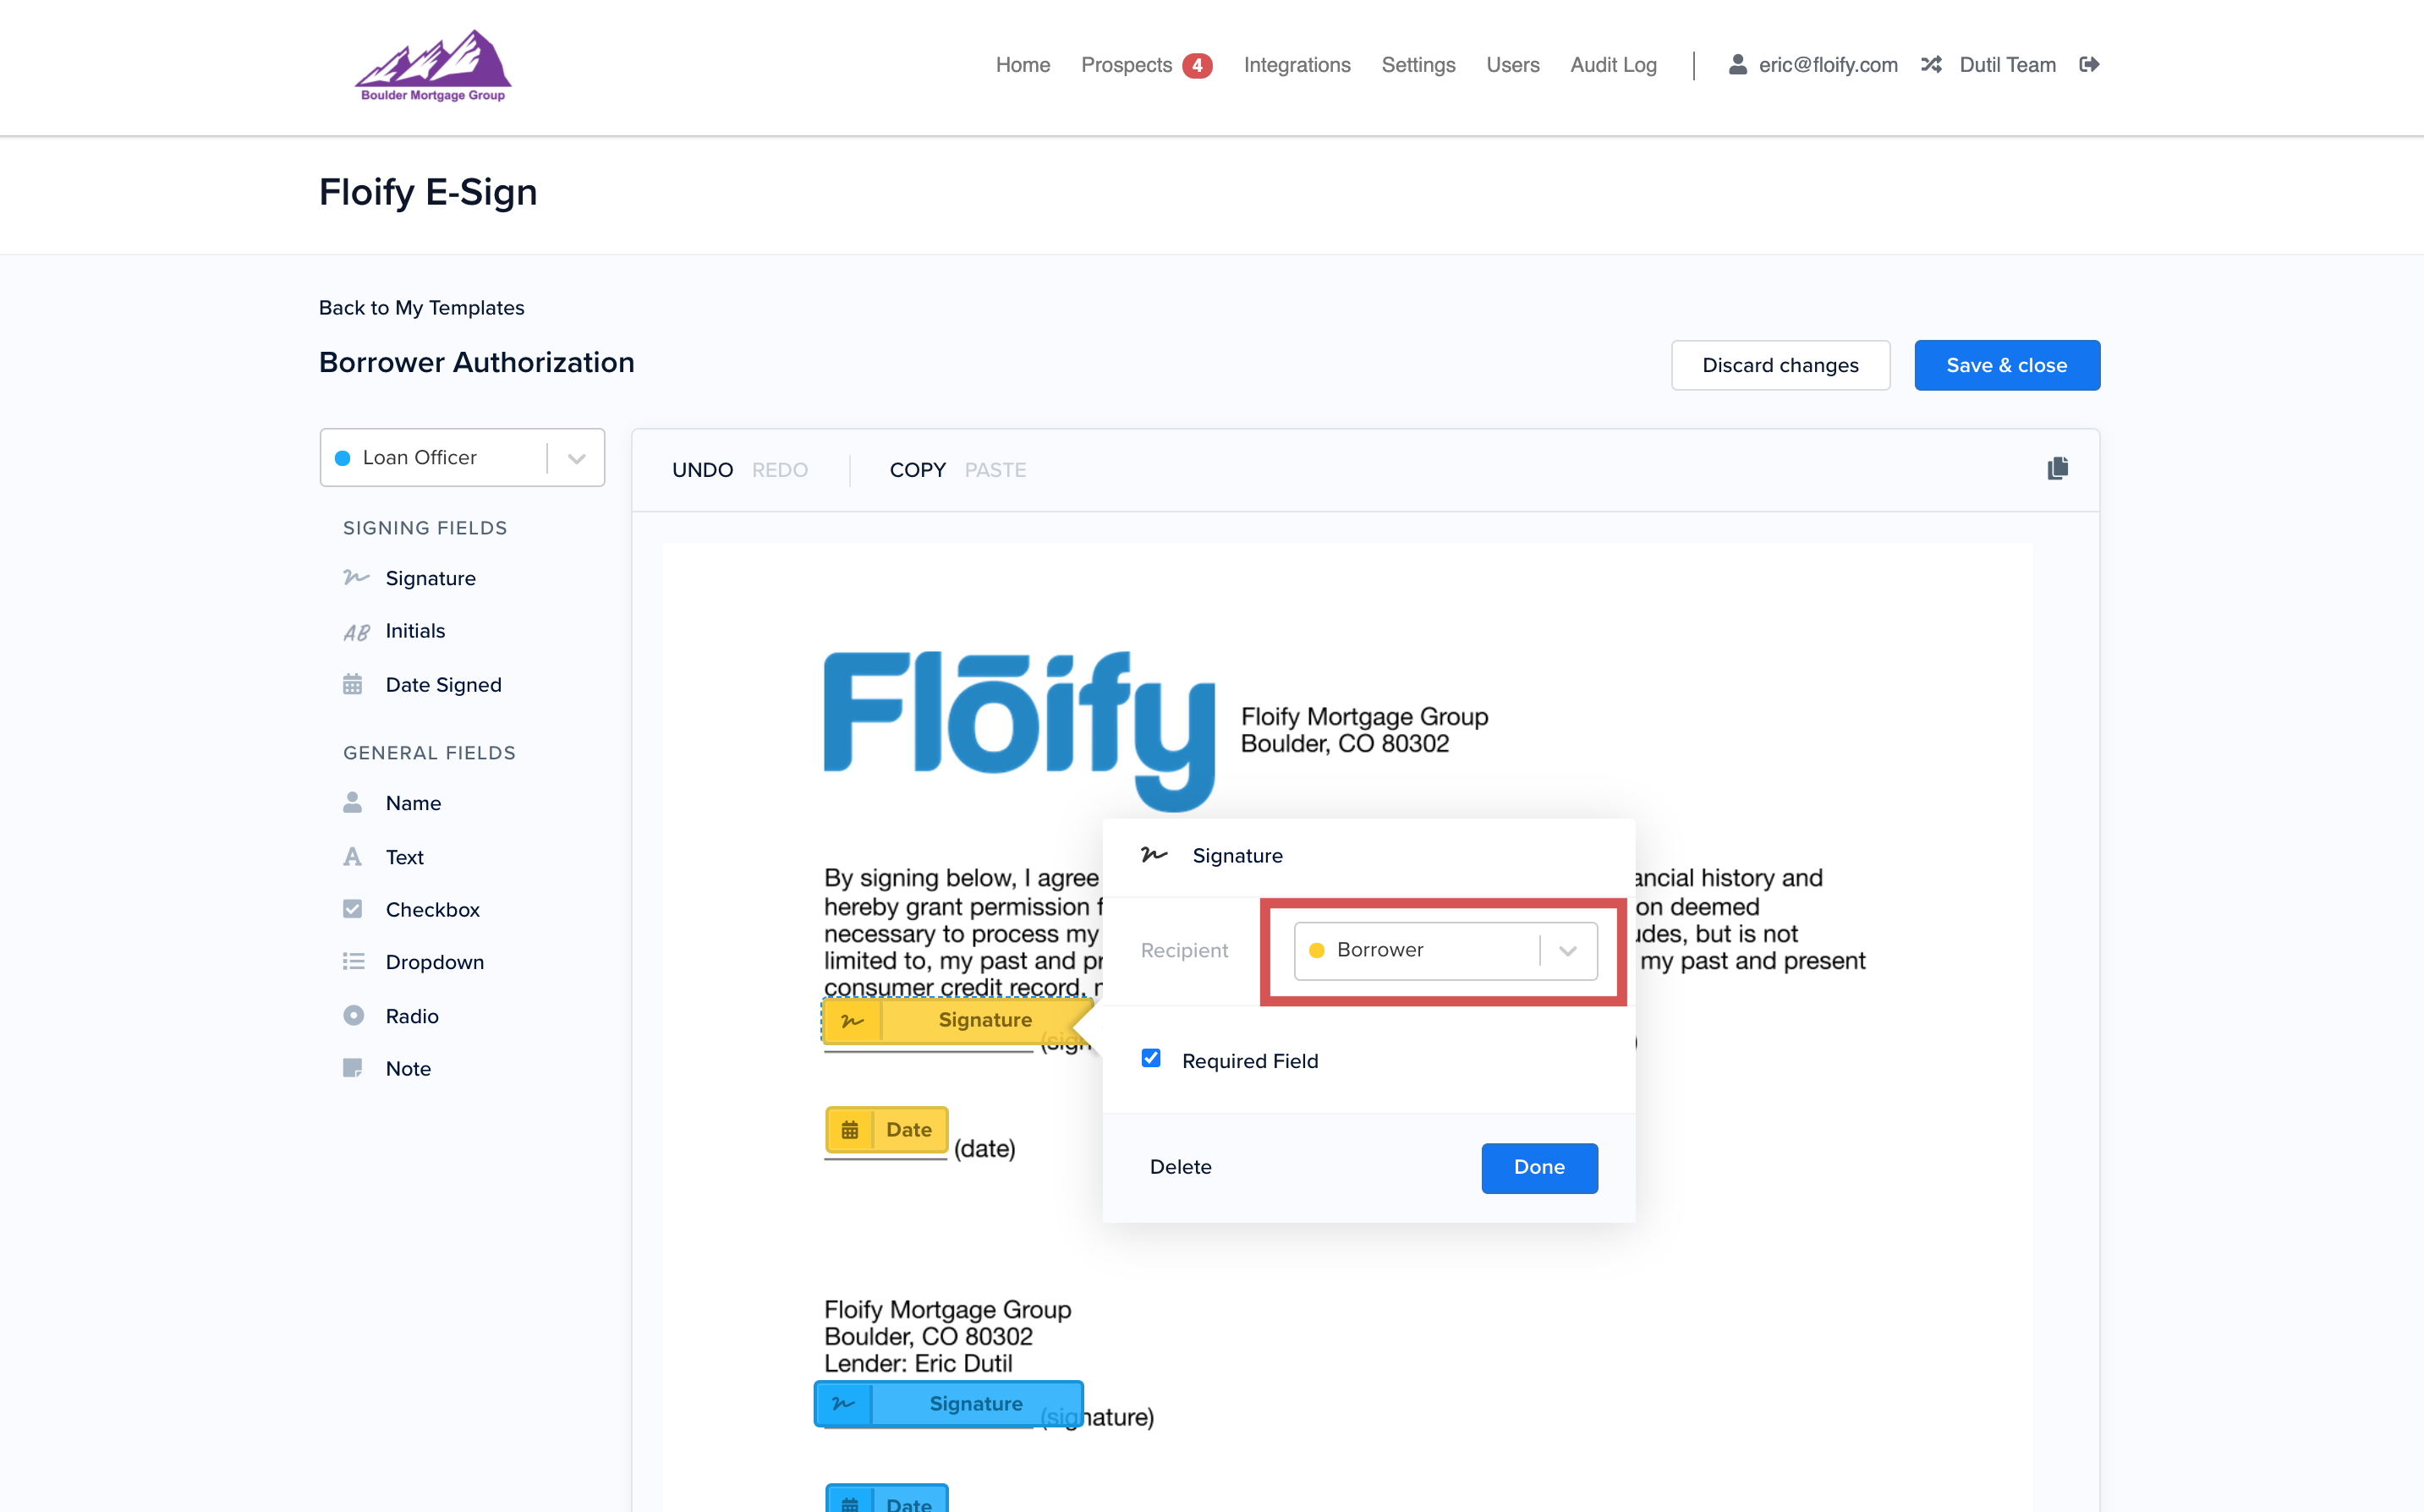Uncheck the Required Field checkbox
2424x1512 pixels.
point(1151,1058)
